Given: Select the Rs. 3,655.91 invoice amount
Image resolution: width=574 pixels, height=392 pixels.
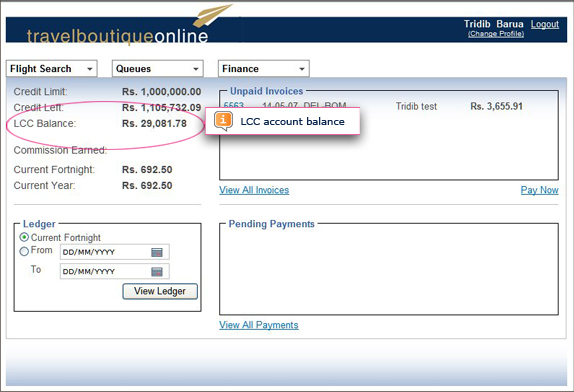Looking at the screenshot, I should coord(496,107).
